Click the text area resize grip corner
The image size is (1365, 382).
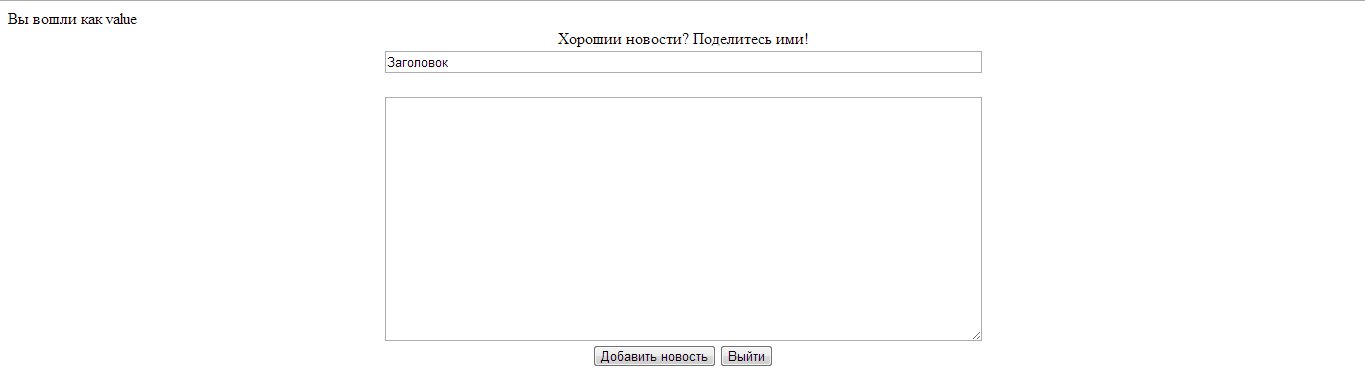pos(976,335)
